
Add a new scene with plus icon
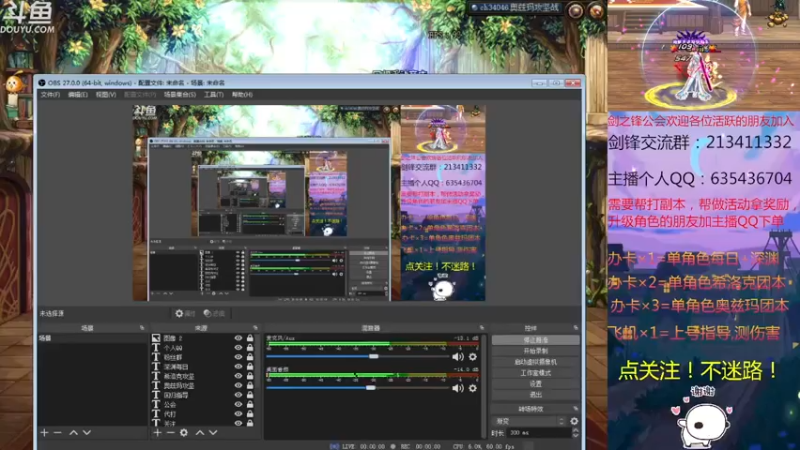[x=44, y=433]
